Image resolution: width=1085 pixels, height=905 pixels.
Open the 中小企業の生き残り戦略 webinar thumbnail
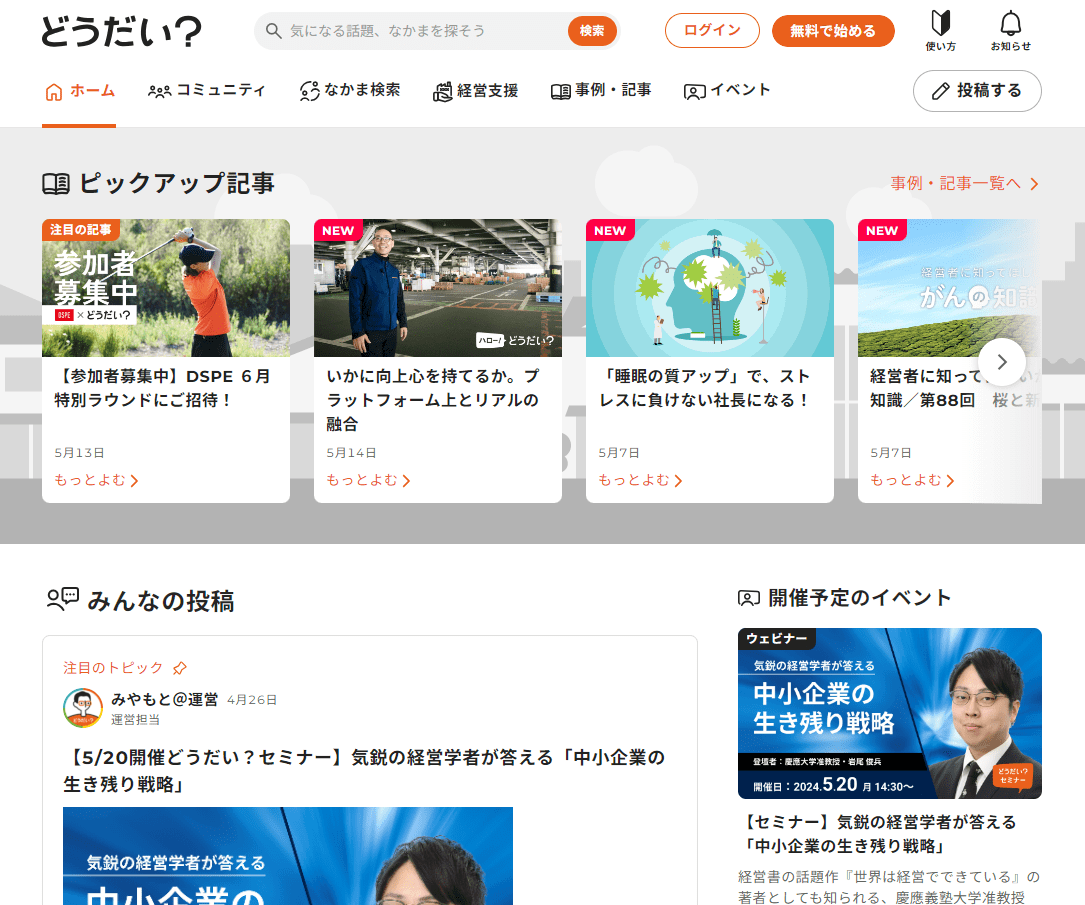[x=889, y=713]
